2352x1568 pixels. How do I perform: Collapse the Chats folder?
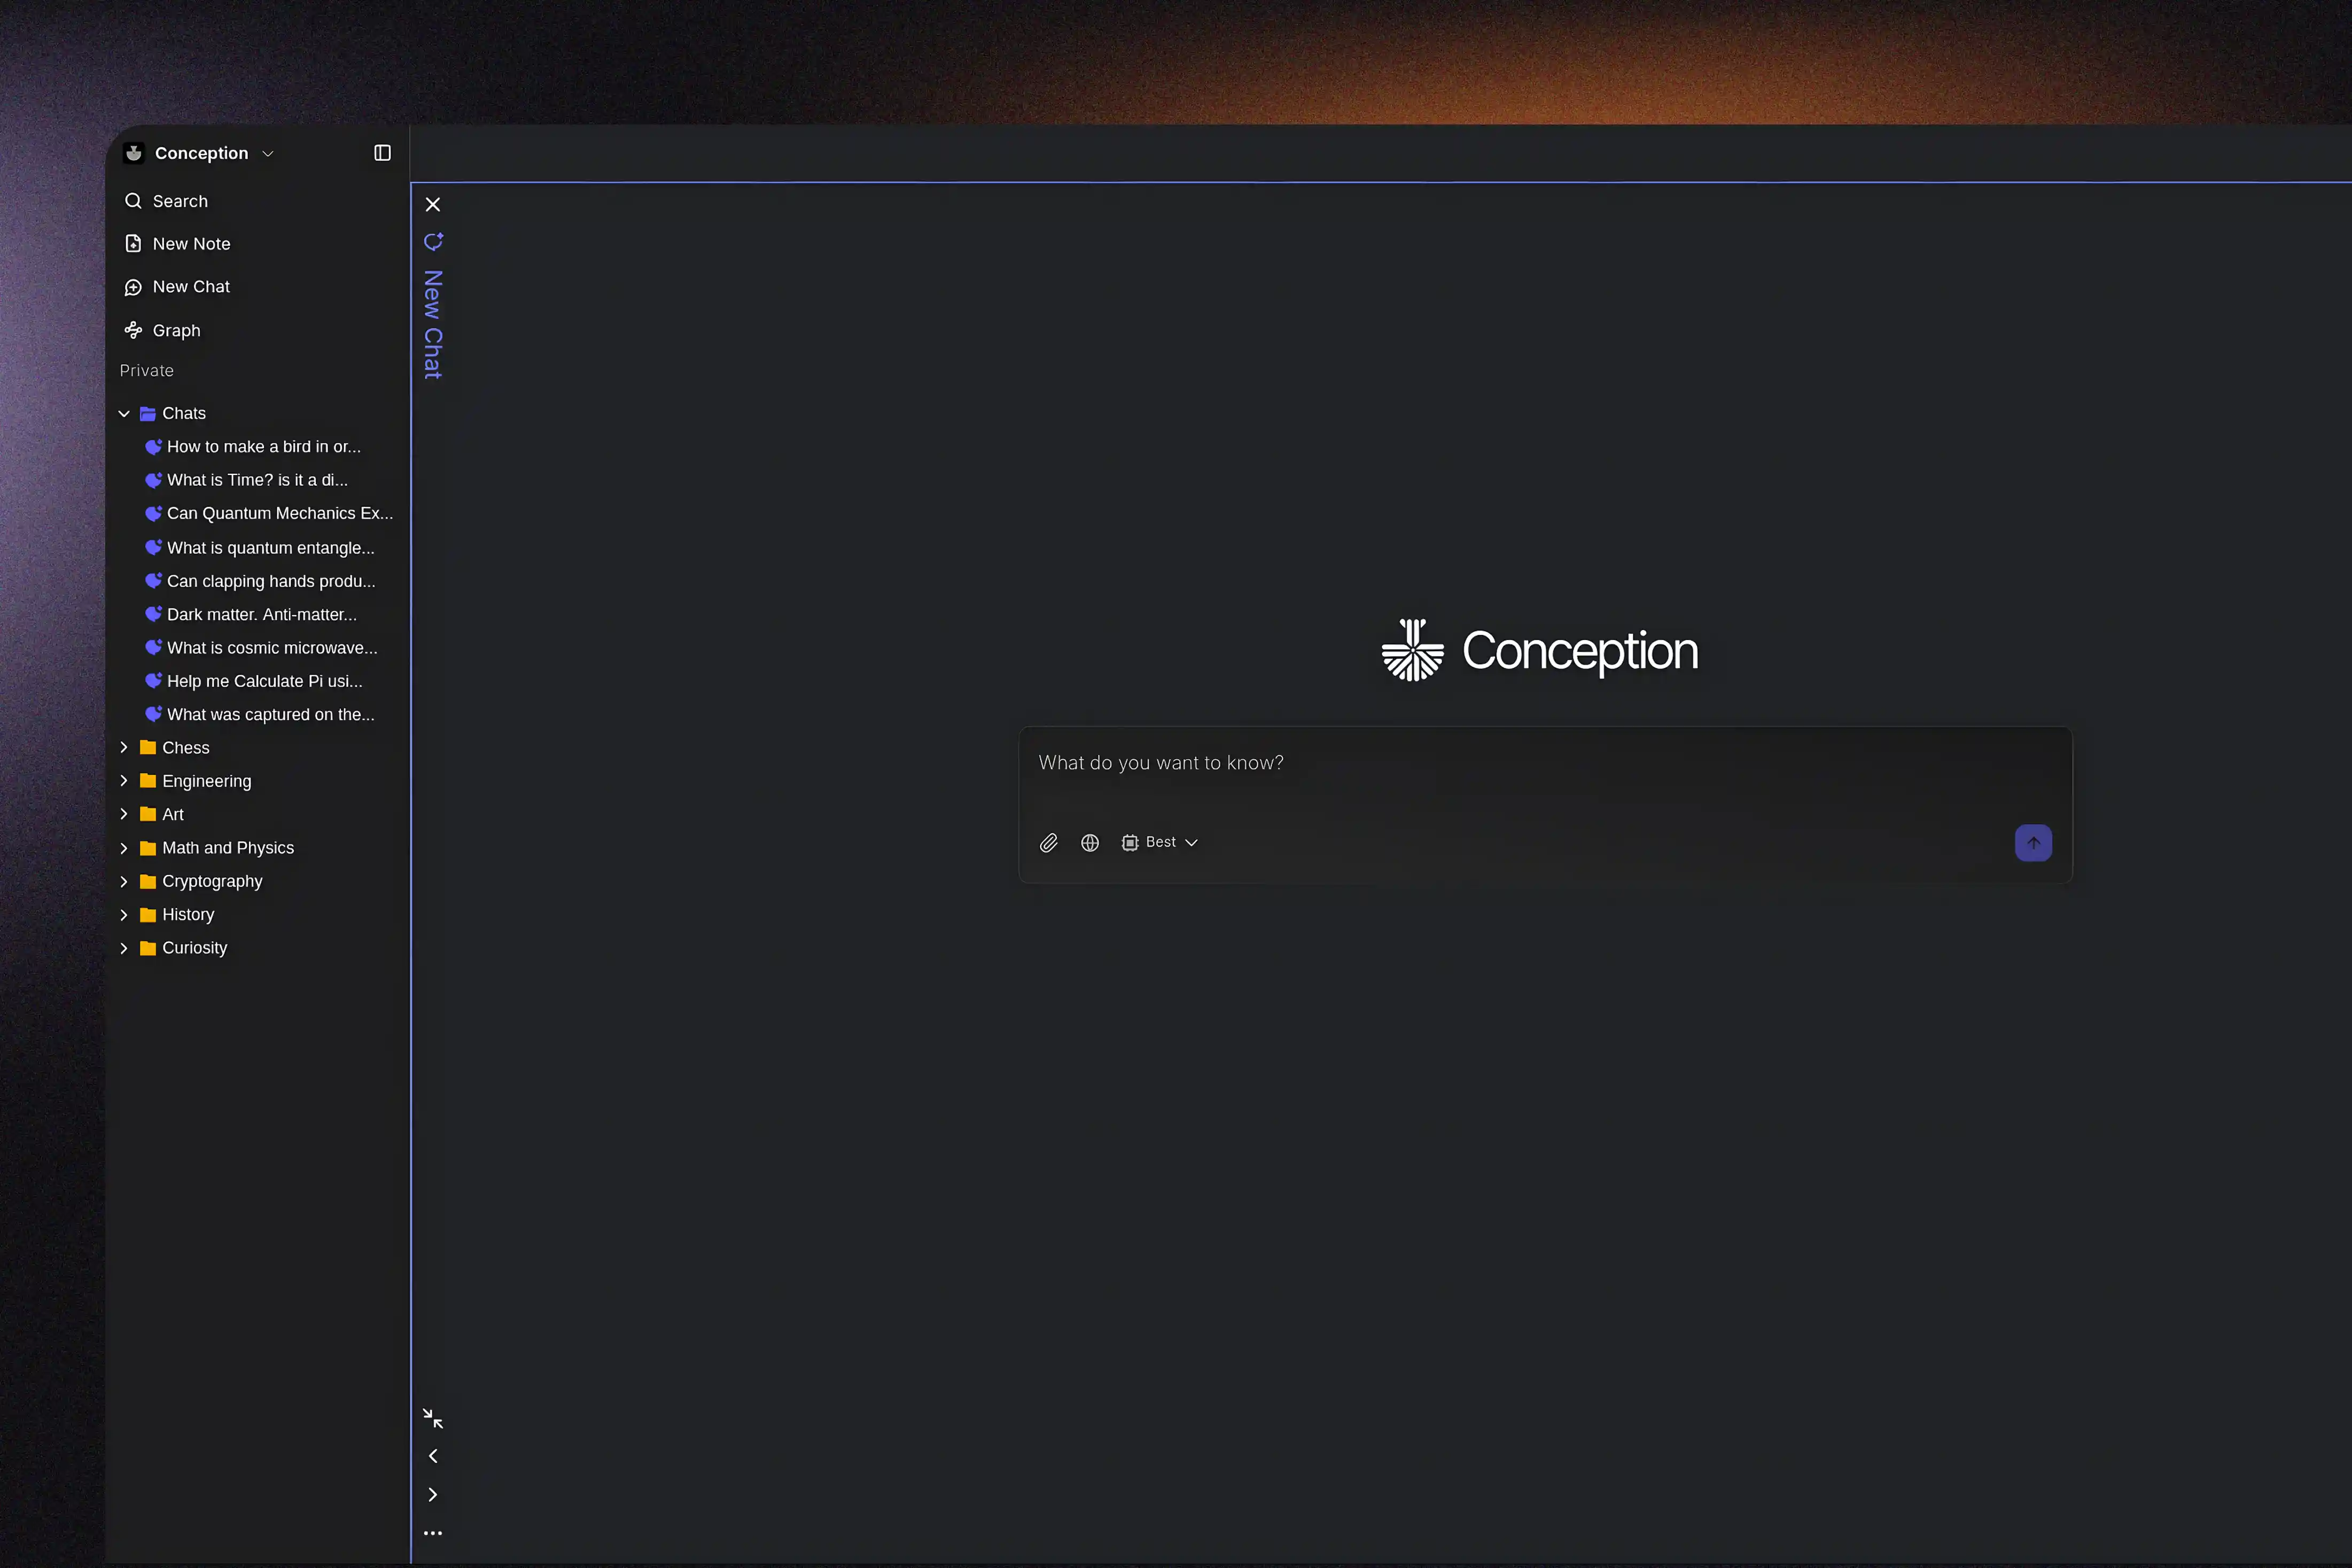(x=124, y=413)
